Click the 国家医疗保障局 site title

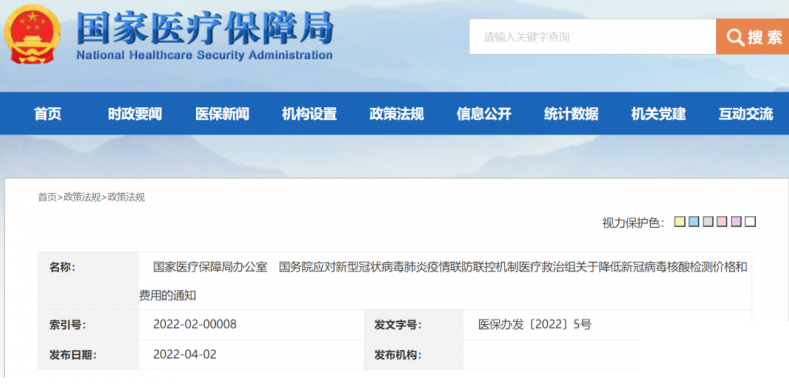(205, 27)
